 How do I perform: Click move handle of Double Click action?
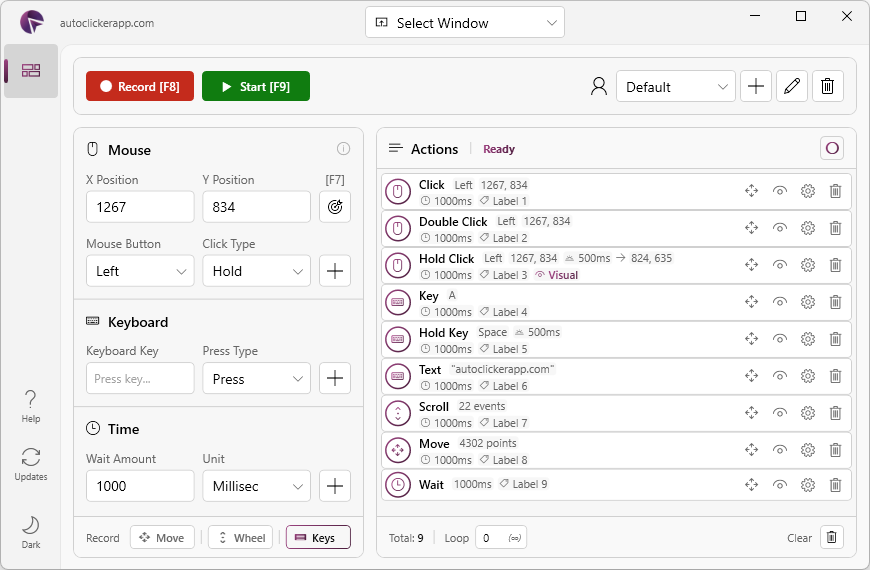[751, 228]
